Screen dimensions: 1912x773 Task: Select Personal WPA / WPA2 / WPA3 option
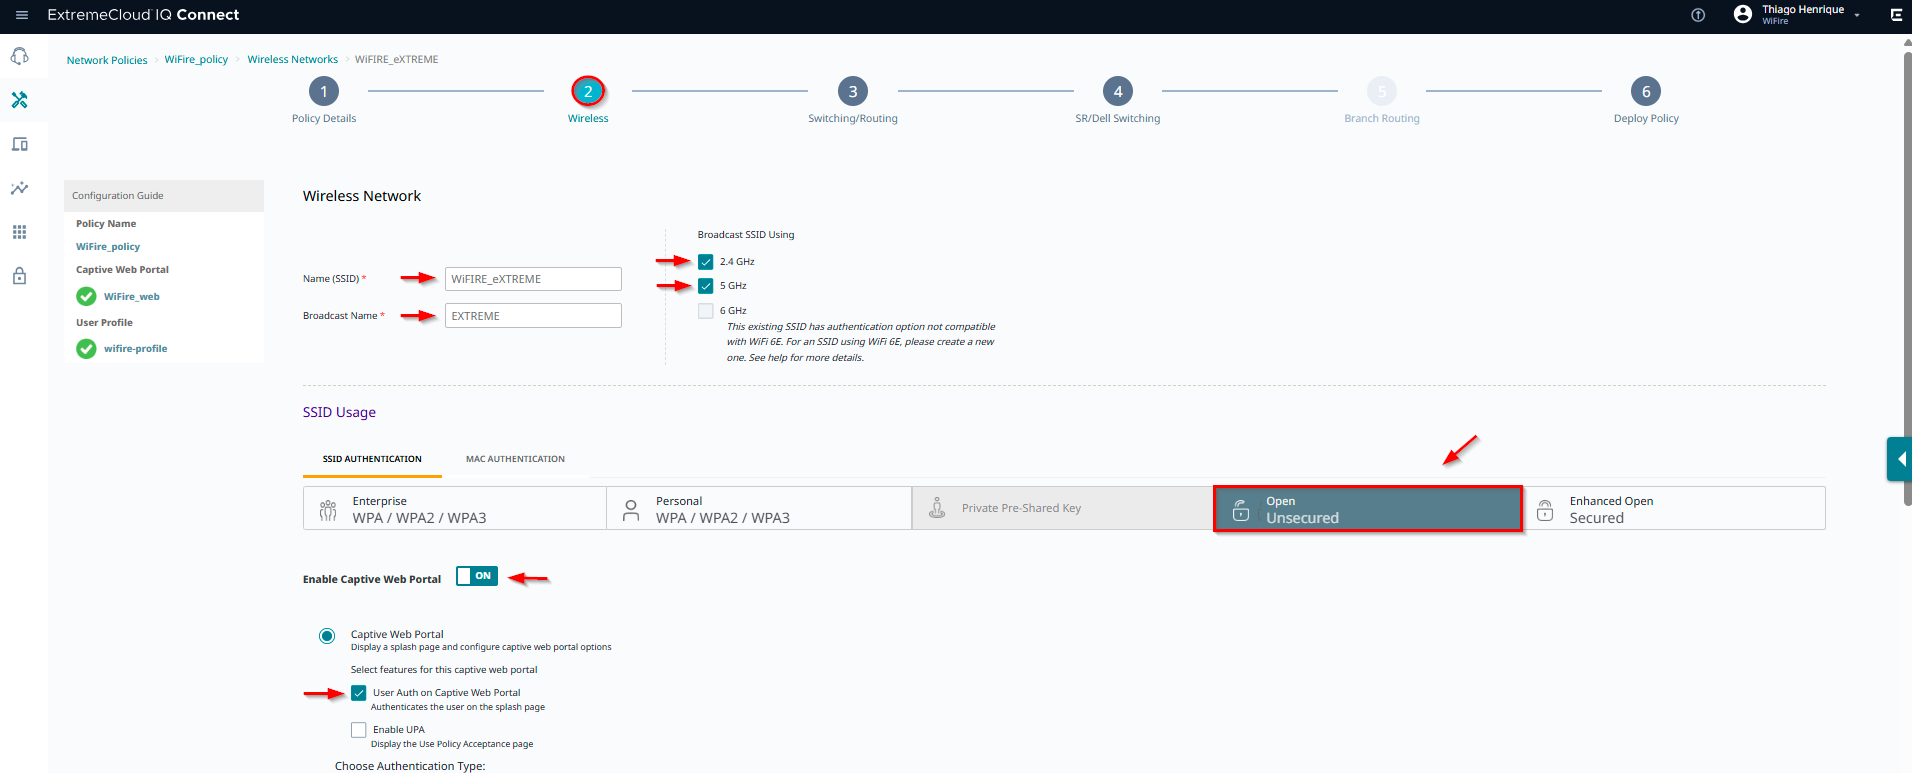759,508
